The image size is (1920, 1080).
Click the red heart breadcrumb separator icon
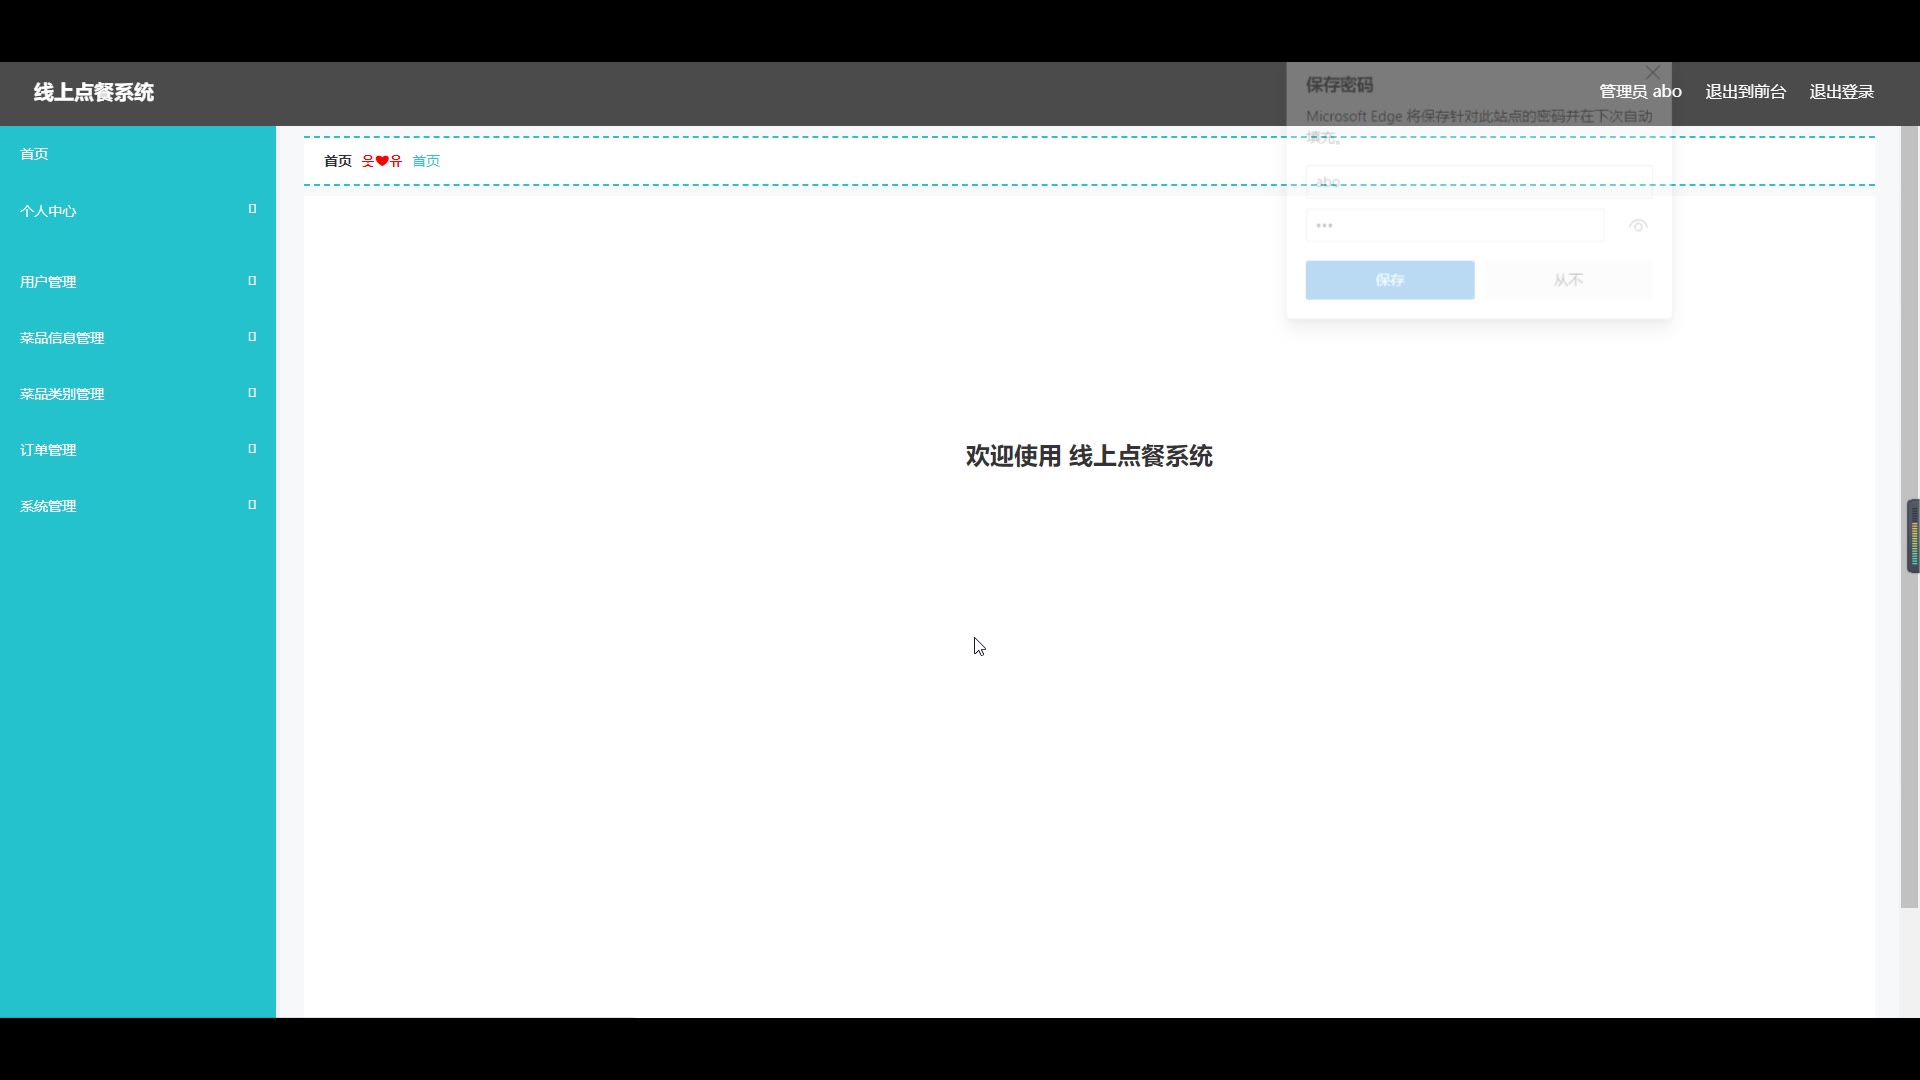point(382,161)
